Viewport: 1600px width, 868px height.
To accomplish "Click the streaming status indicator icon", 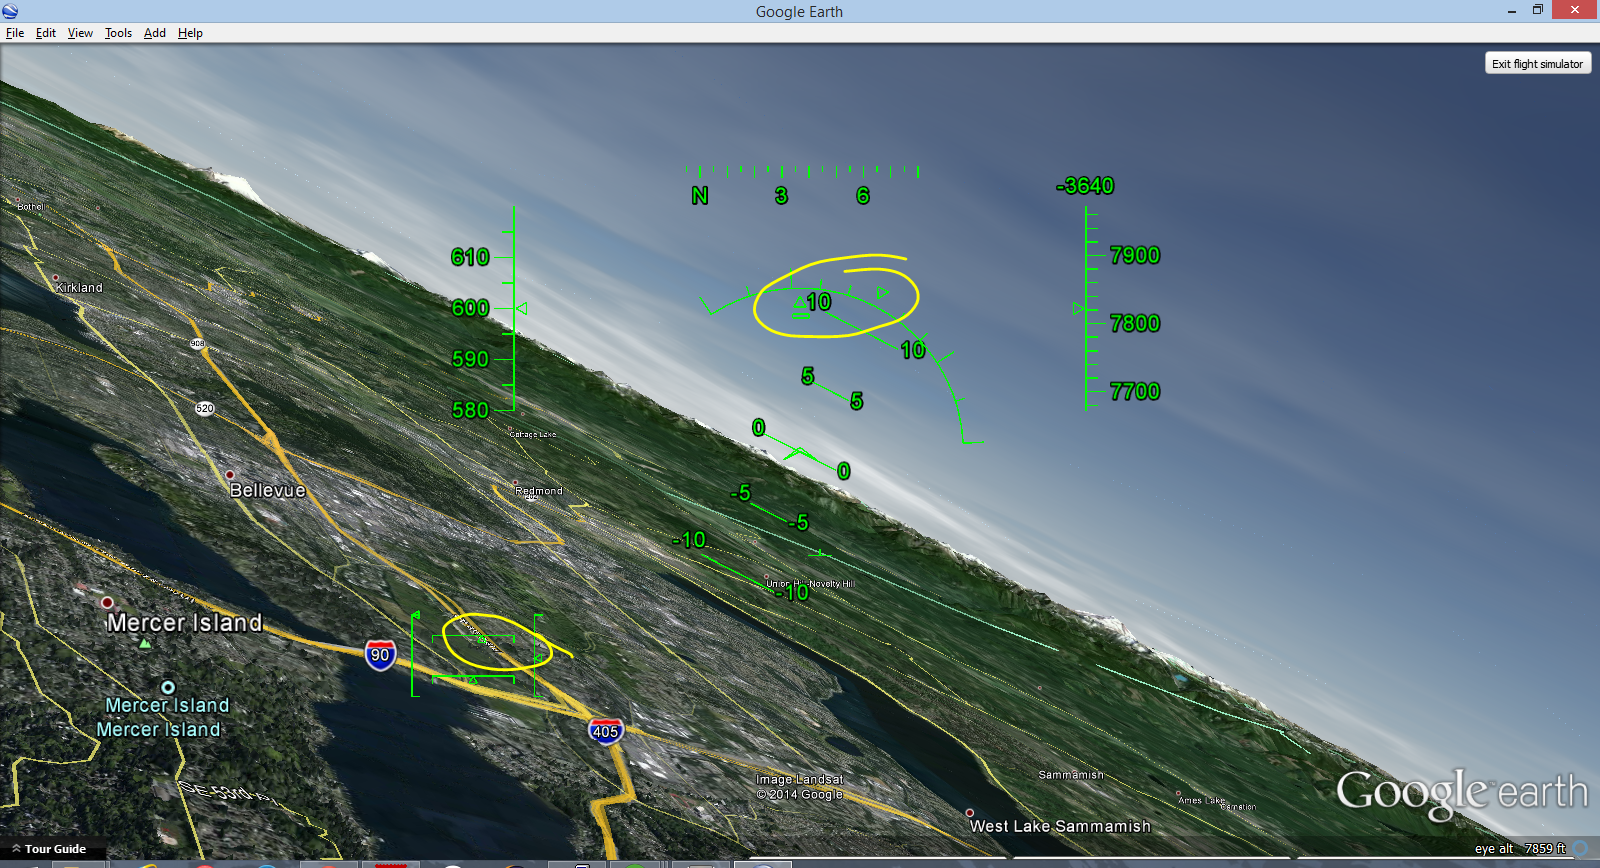I will tap(1581, 849).
